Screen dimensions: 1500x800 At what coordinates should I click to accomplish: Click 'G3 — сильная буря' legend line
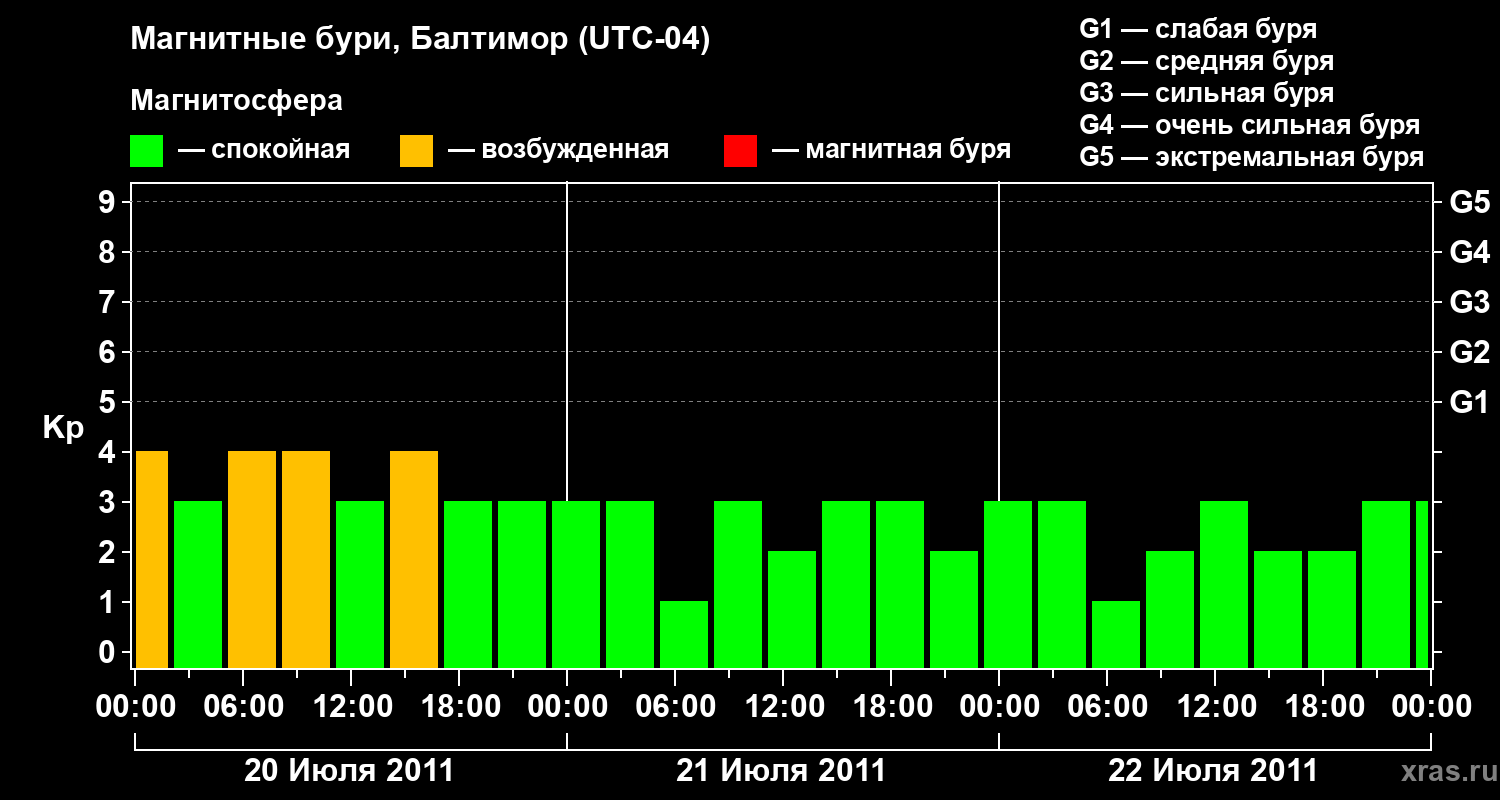(x=1206, y=93)
